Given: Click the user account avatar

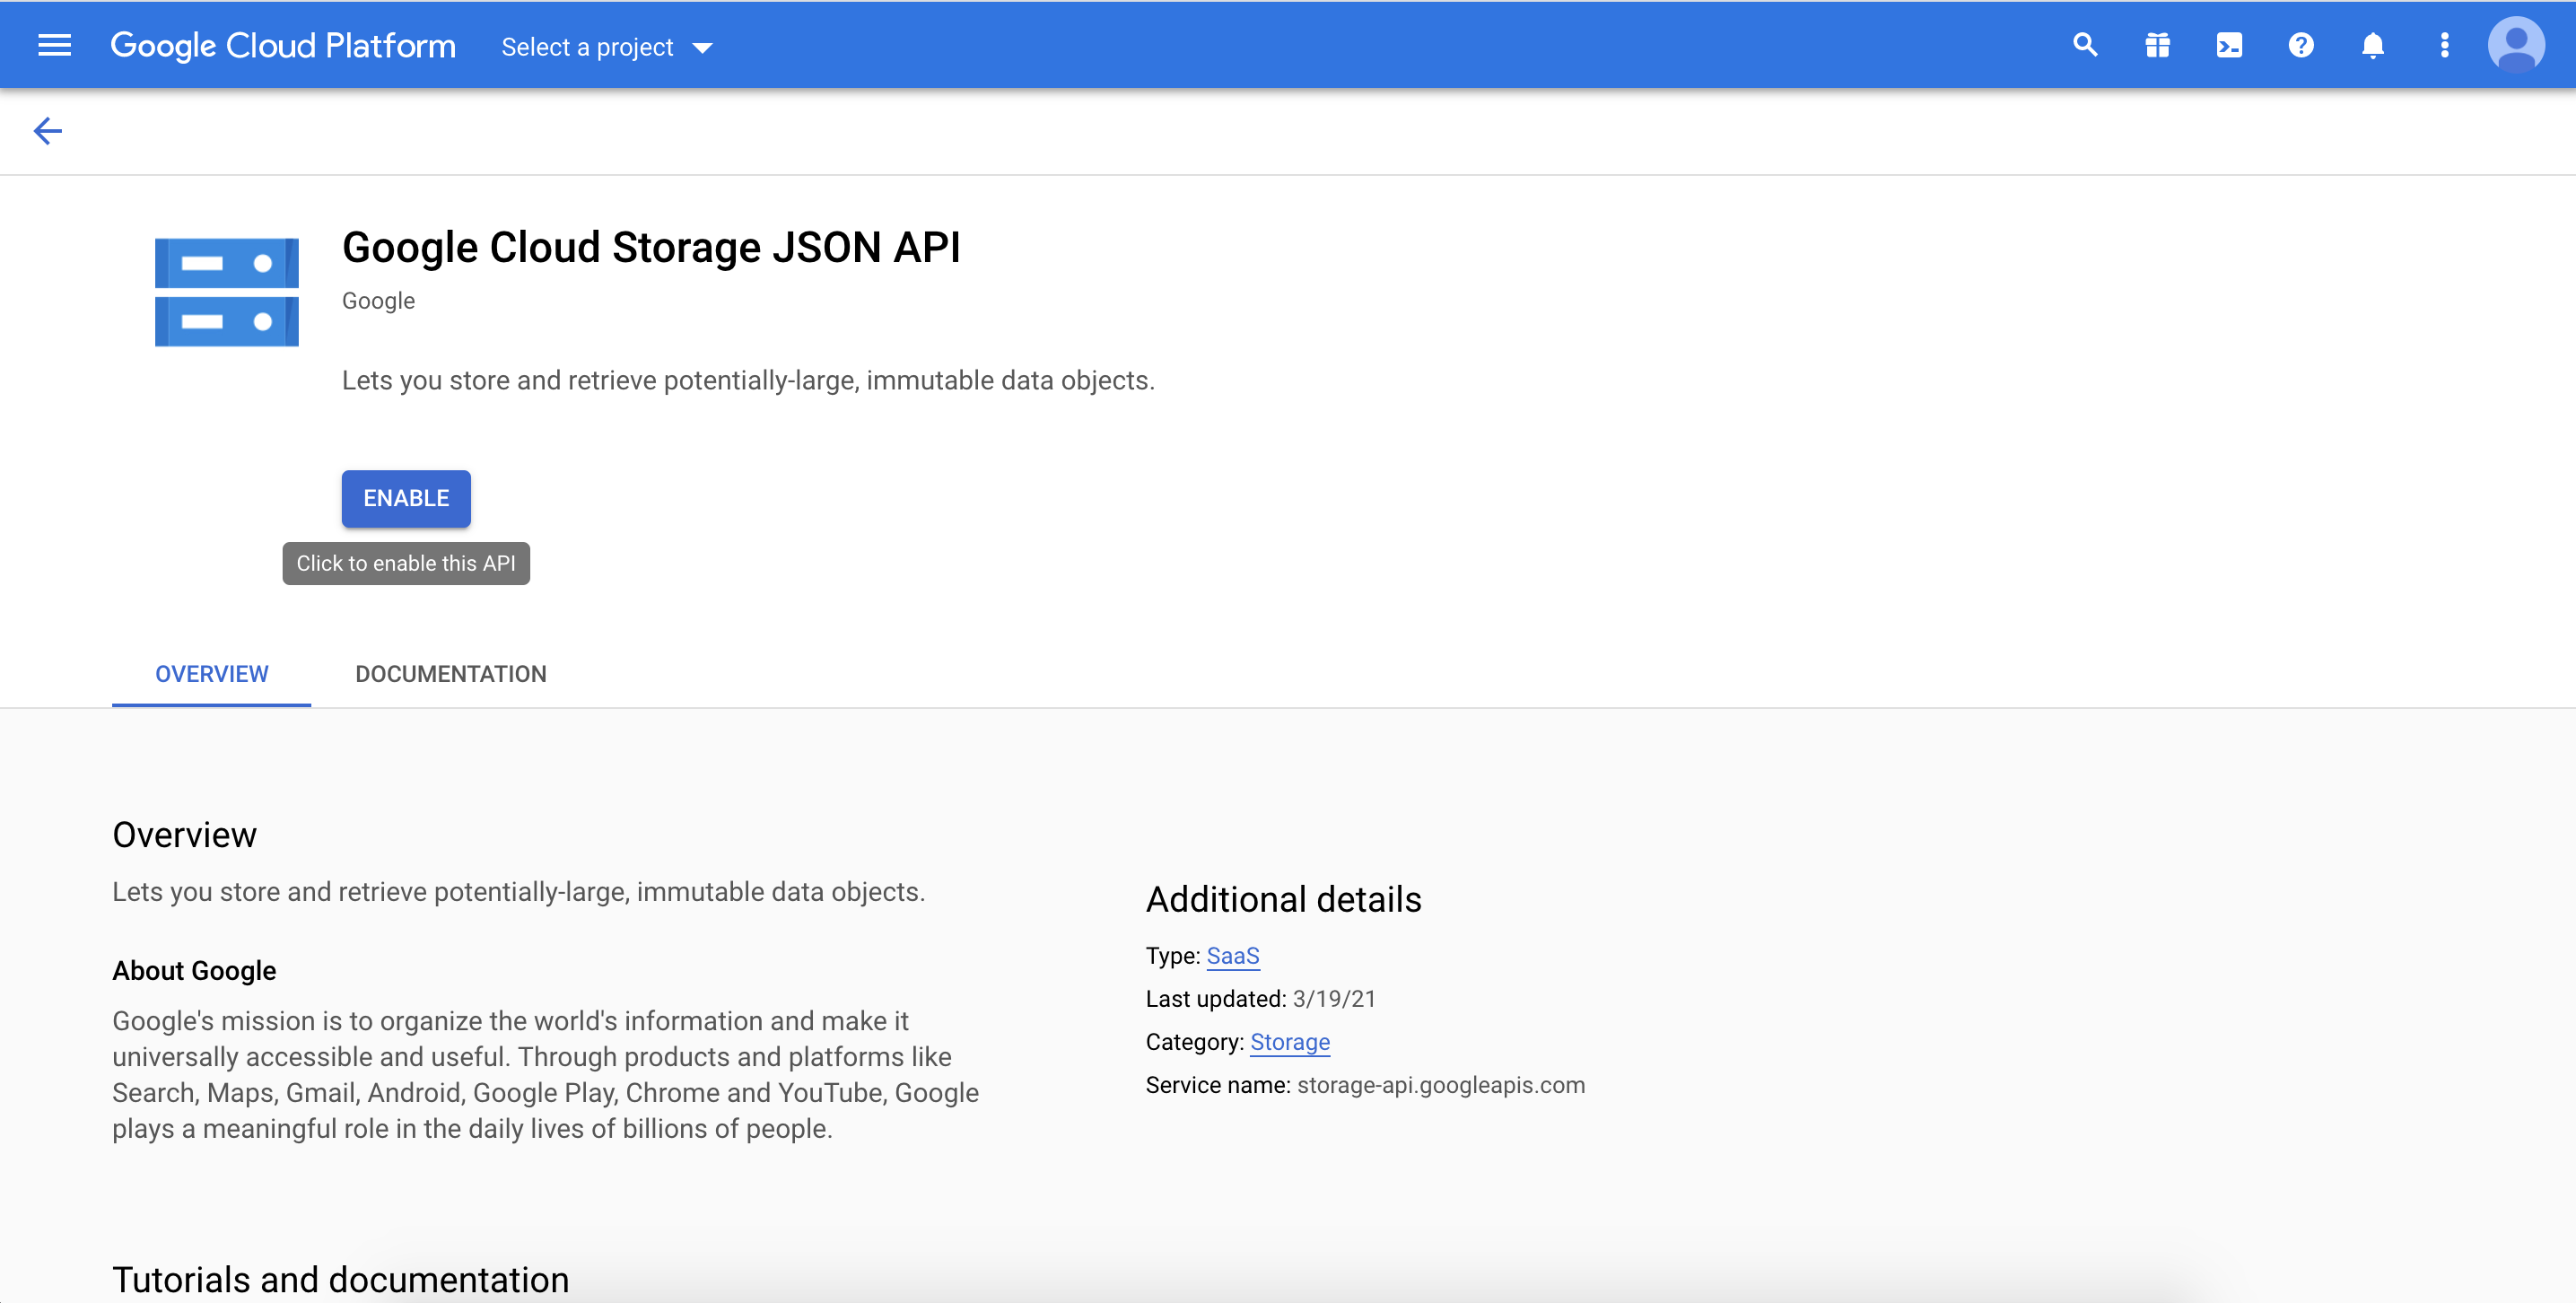Looking at the screenshot, I should tap(2517, 45).
